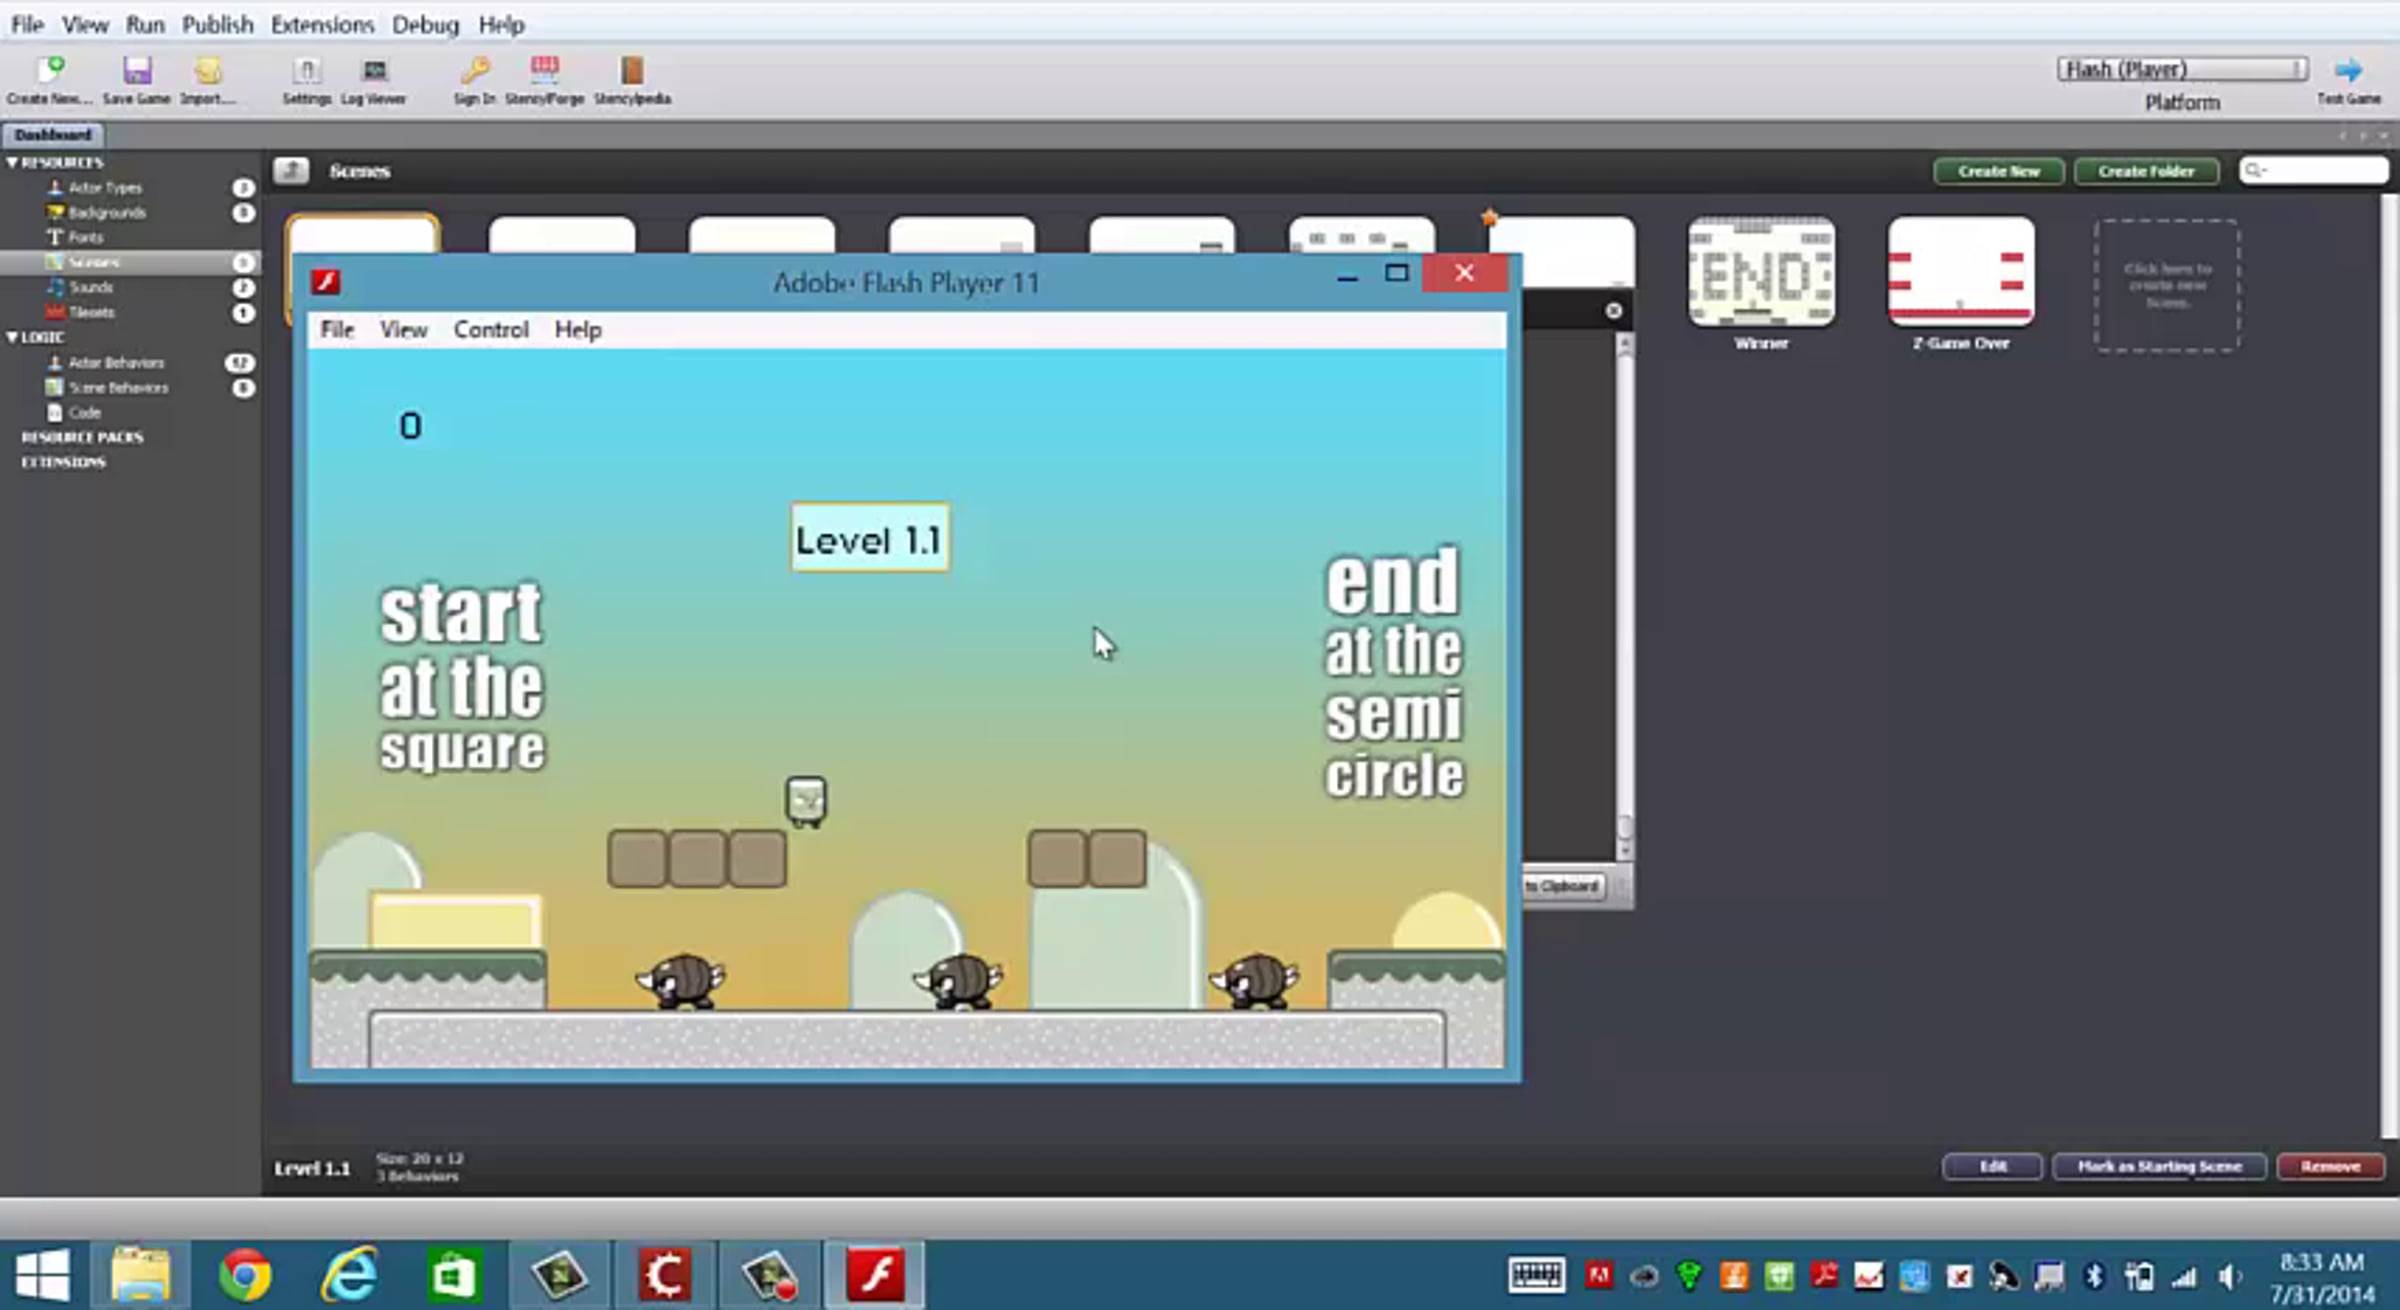Open Actor Behaviors under Logic
Viewport: 2400px width, 1310px height.
116,363
